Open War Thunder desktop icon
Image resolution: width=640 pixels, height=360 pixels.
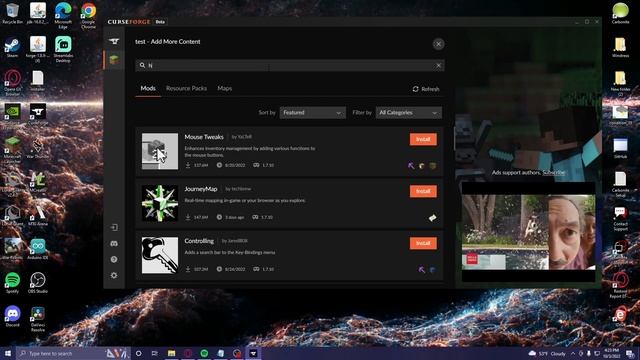click(38, 148)
